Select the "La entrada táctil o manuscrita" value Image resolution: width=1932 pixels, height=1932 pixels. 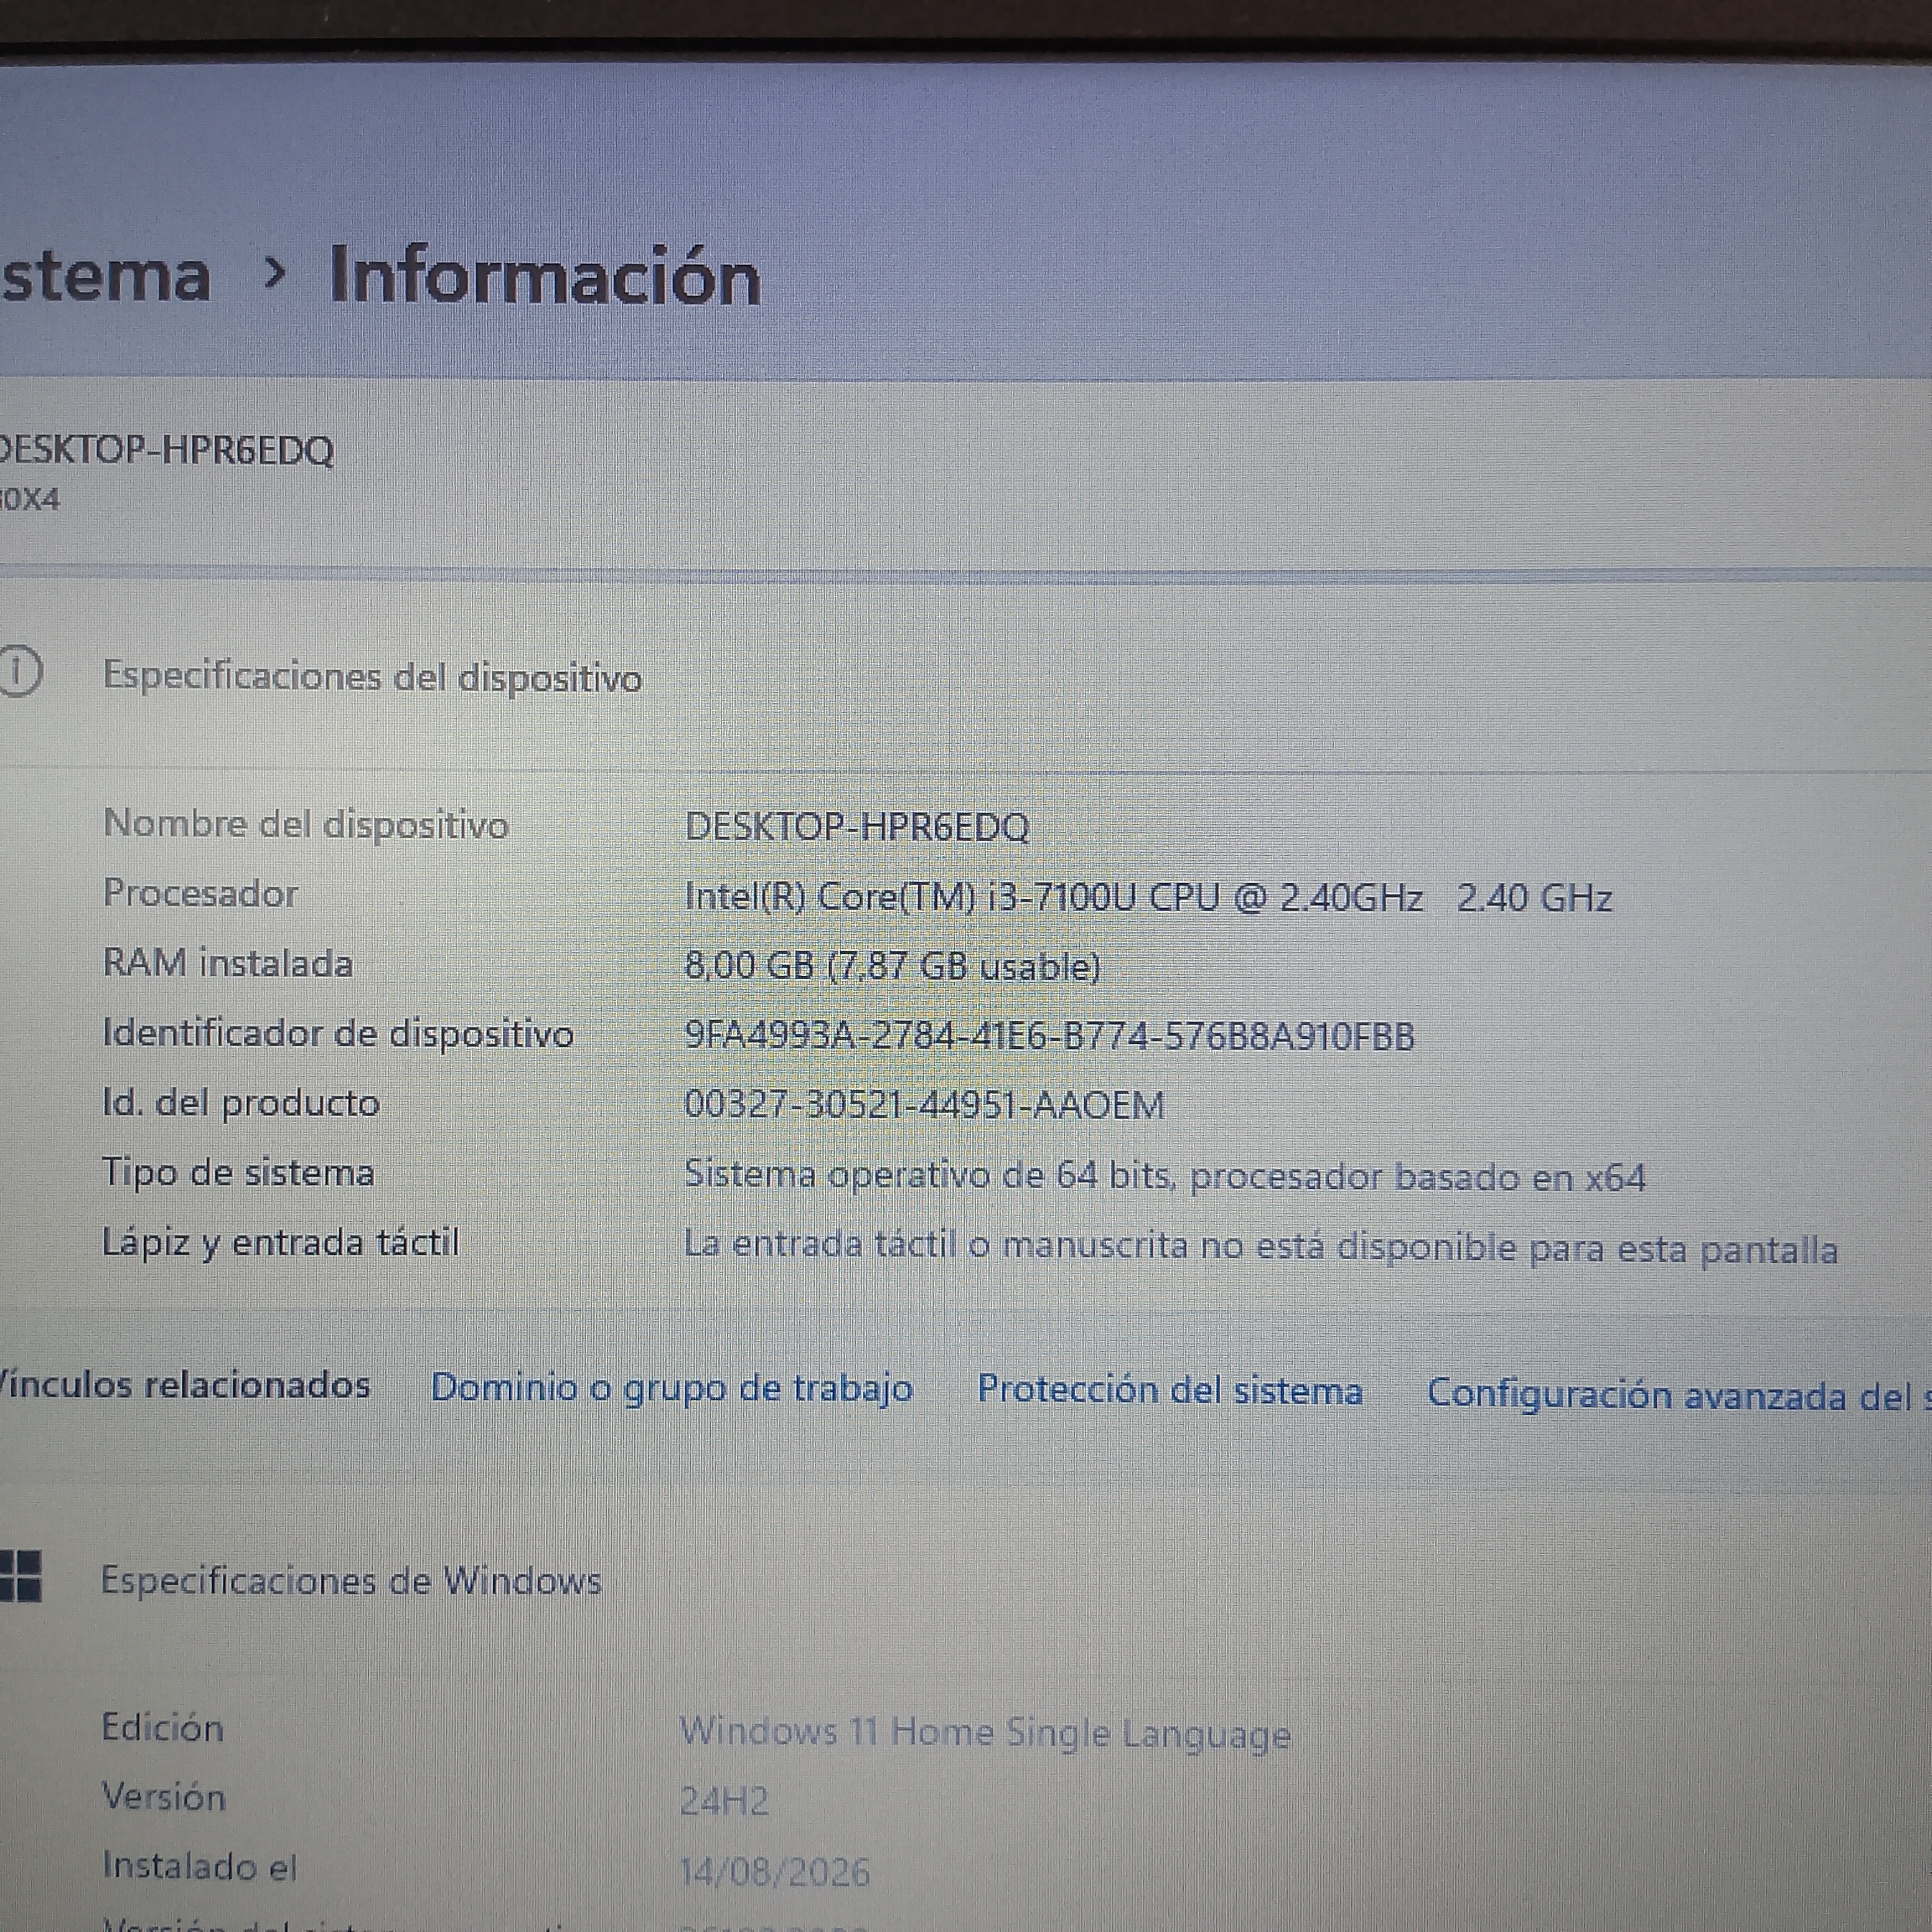(1261, 1247)
